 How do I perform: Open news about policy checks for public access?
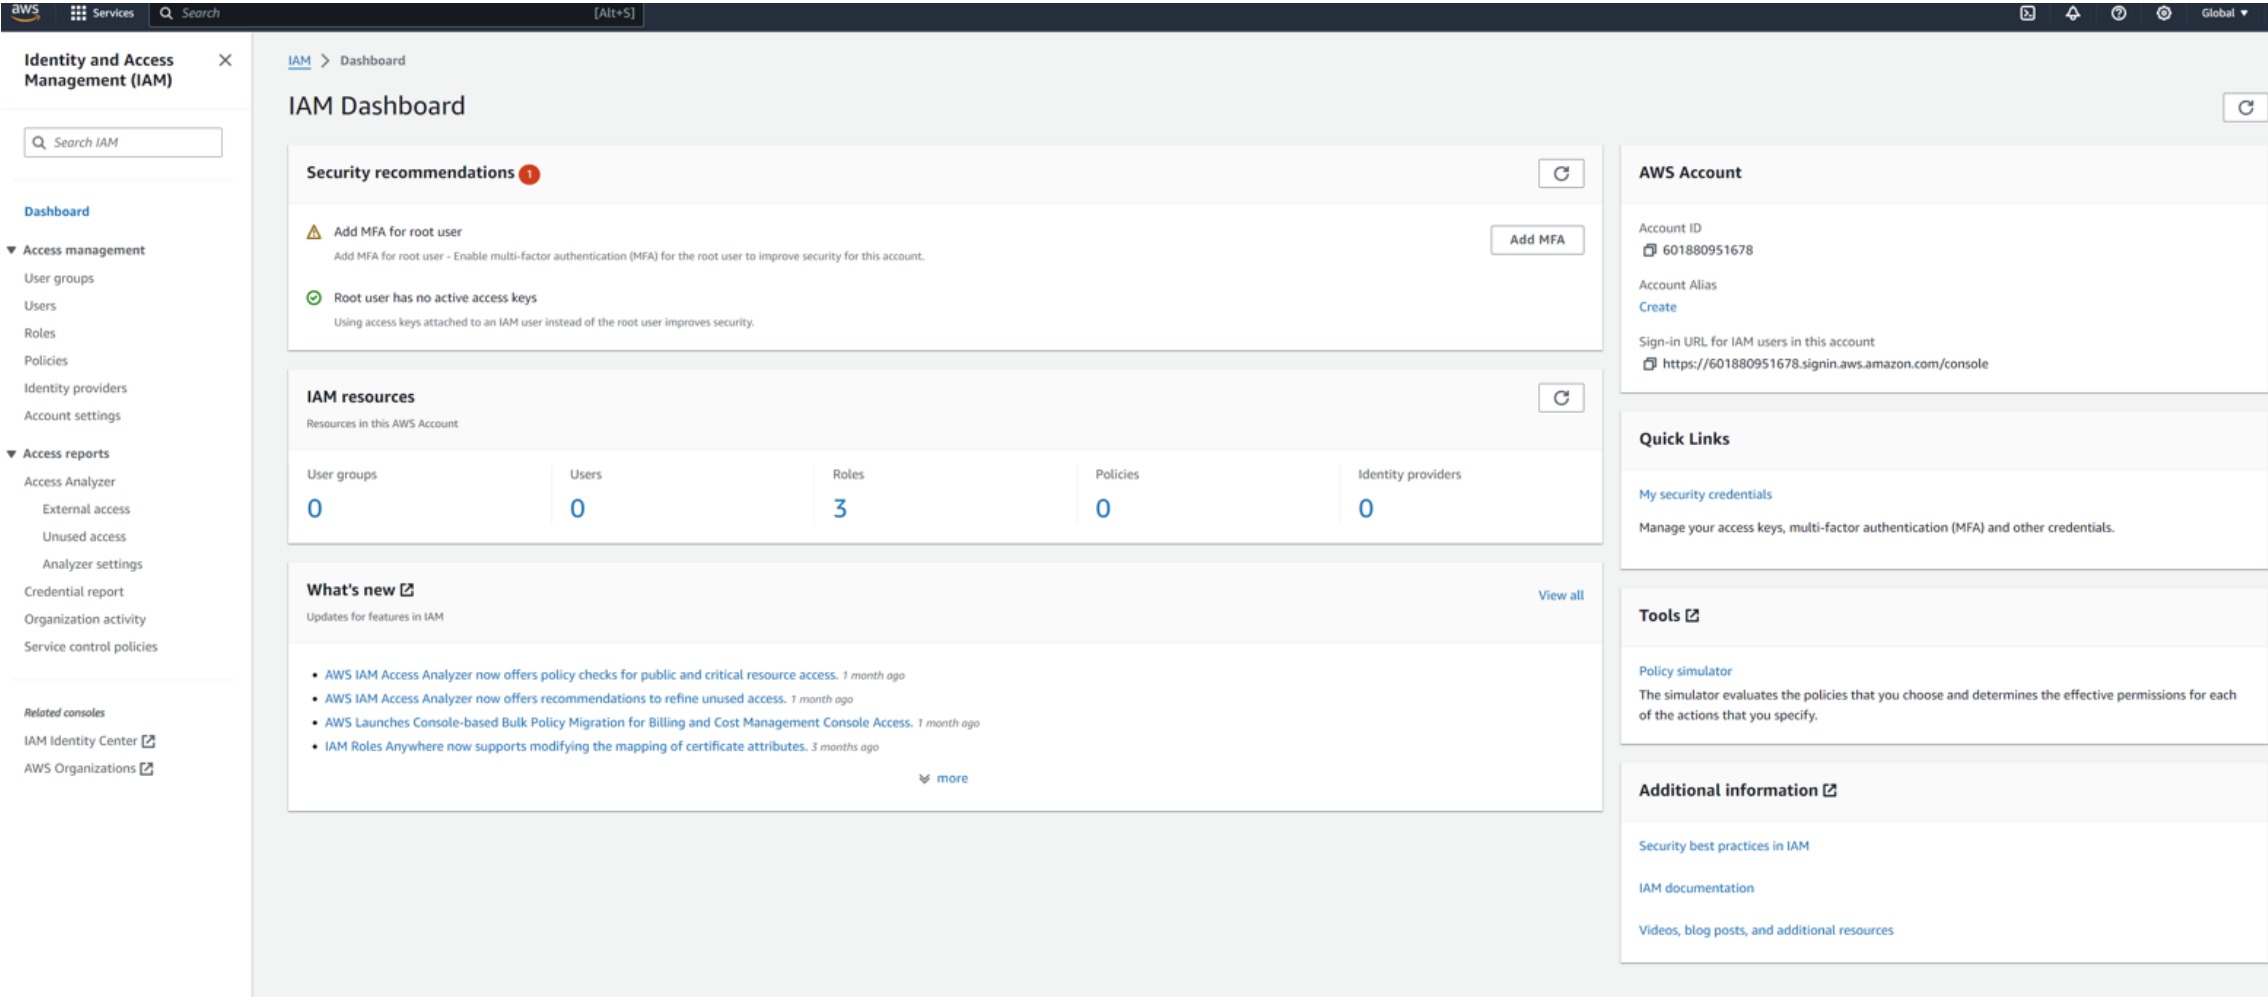click(x=580, y=675)
